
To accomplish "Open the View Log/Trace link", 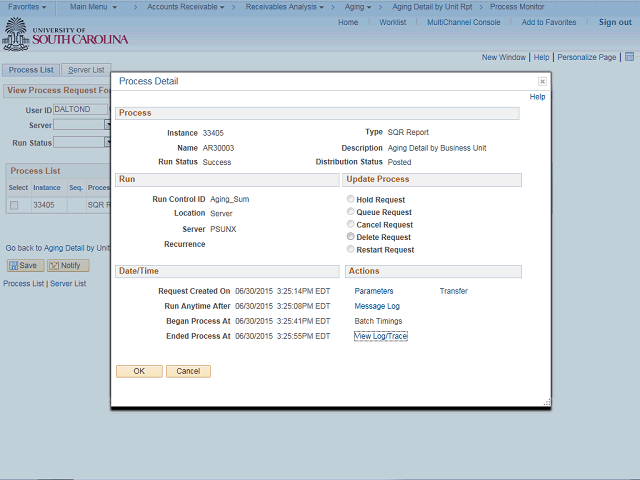I will 380,336.
